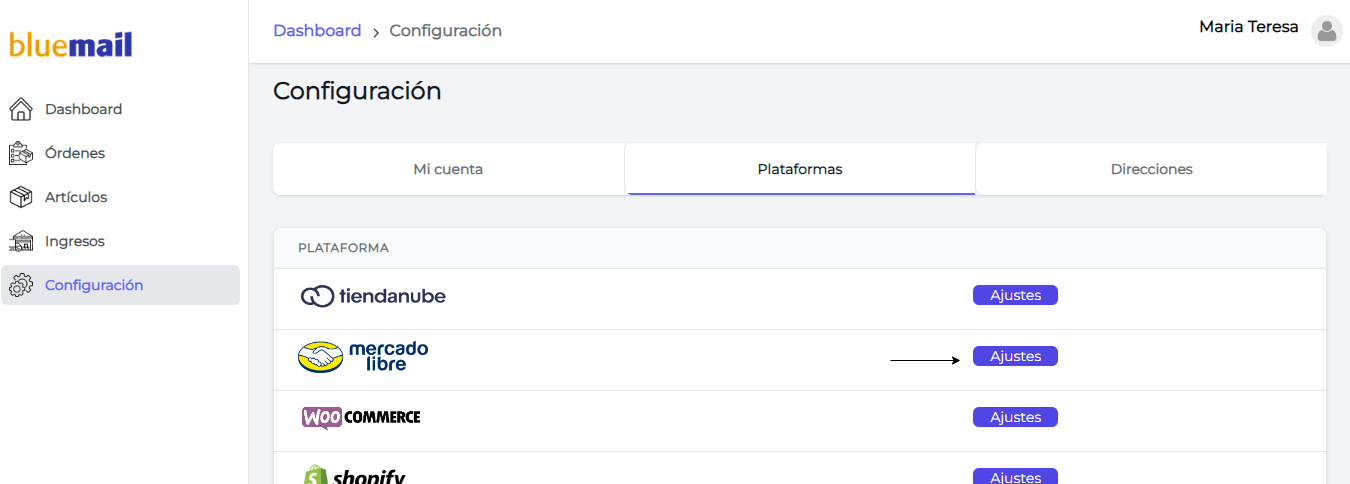Switch to the Mi cuenta tab

448,169
